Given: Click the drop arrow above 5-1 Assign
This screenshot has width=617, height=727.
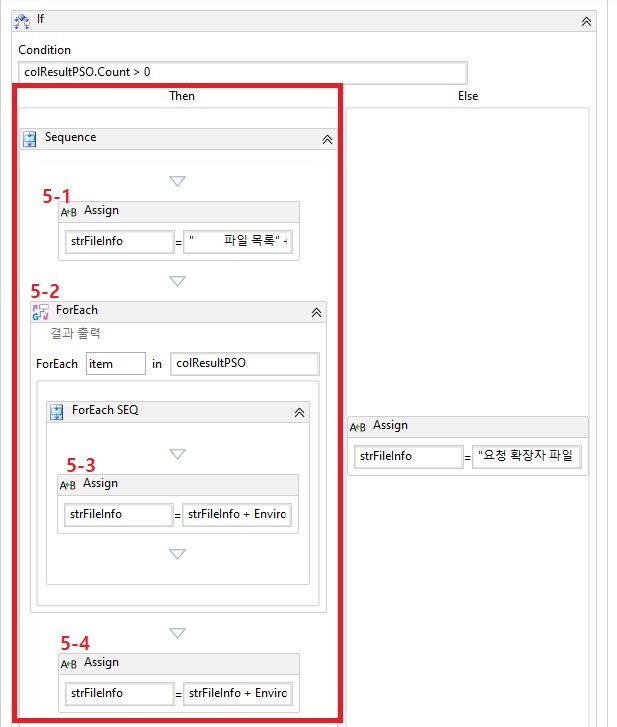Looking at the screenshot, I should click(177, 181).
